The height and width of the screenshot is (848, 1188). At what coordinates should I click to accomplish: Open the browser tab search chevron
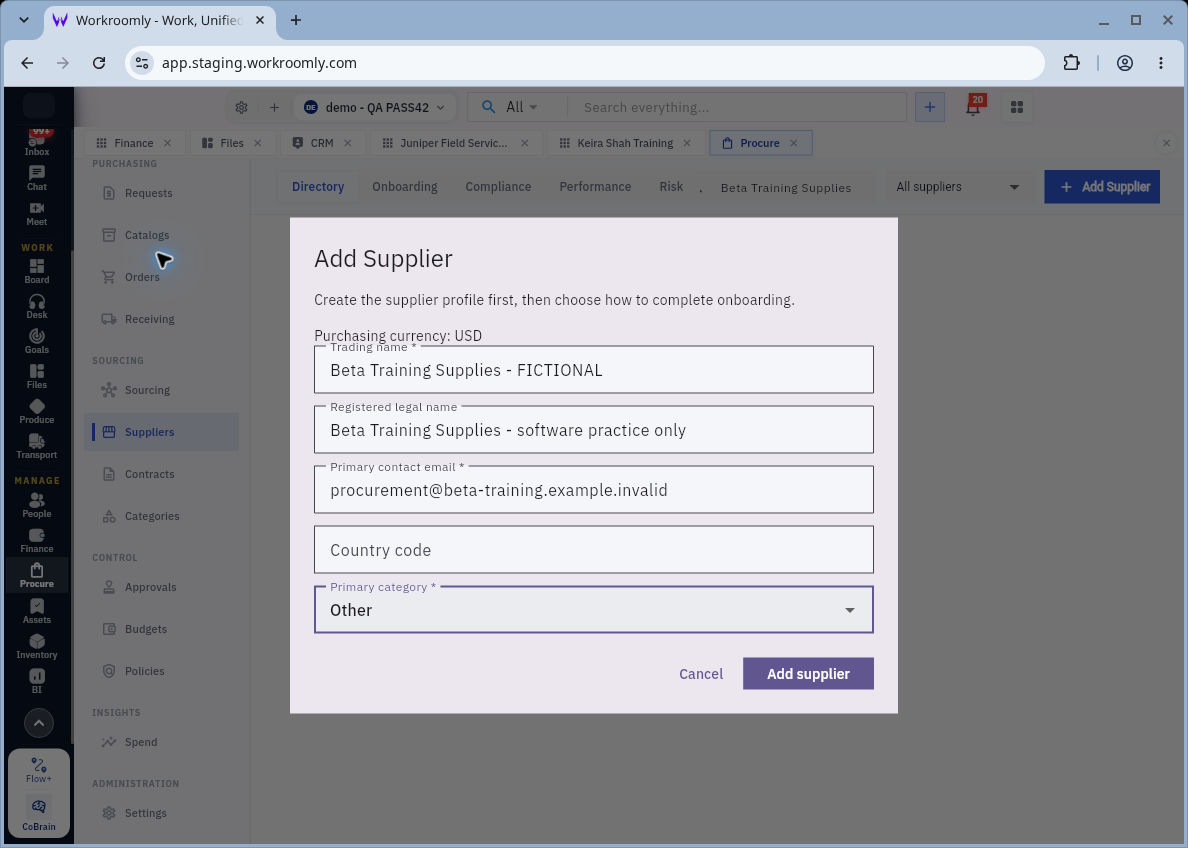pyautogui.click(x=24, y=20)
